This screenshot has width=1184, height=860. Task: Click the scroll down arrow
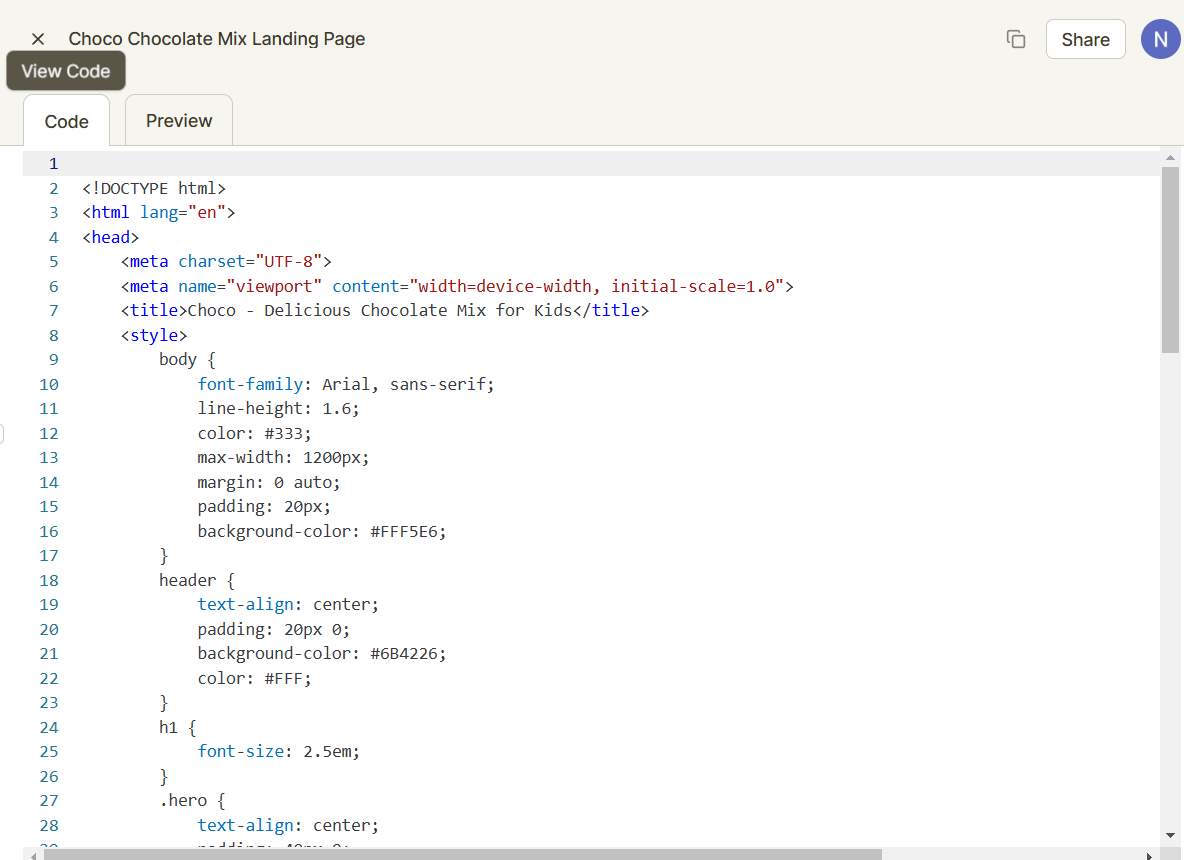click(1170, 835)
